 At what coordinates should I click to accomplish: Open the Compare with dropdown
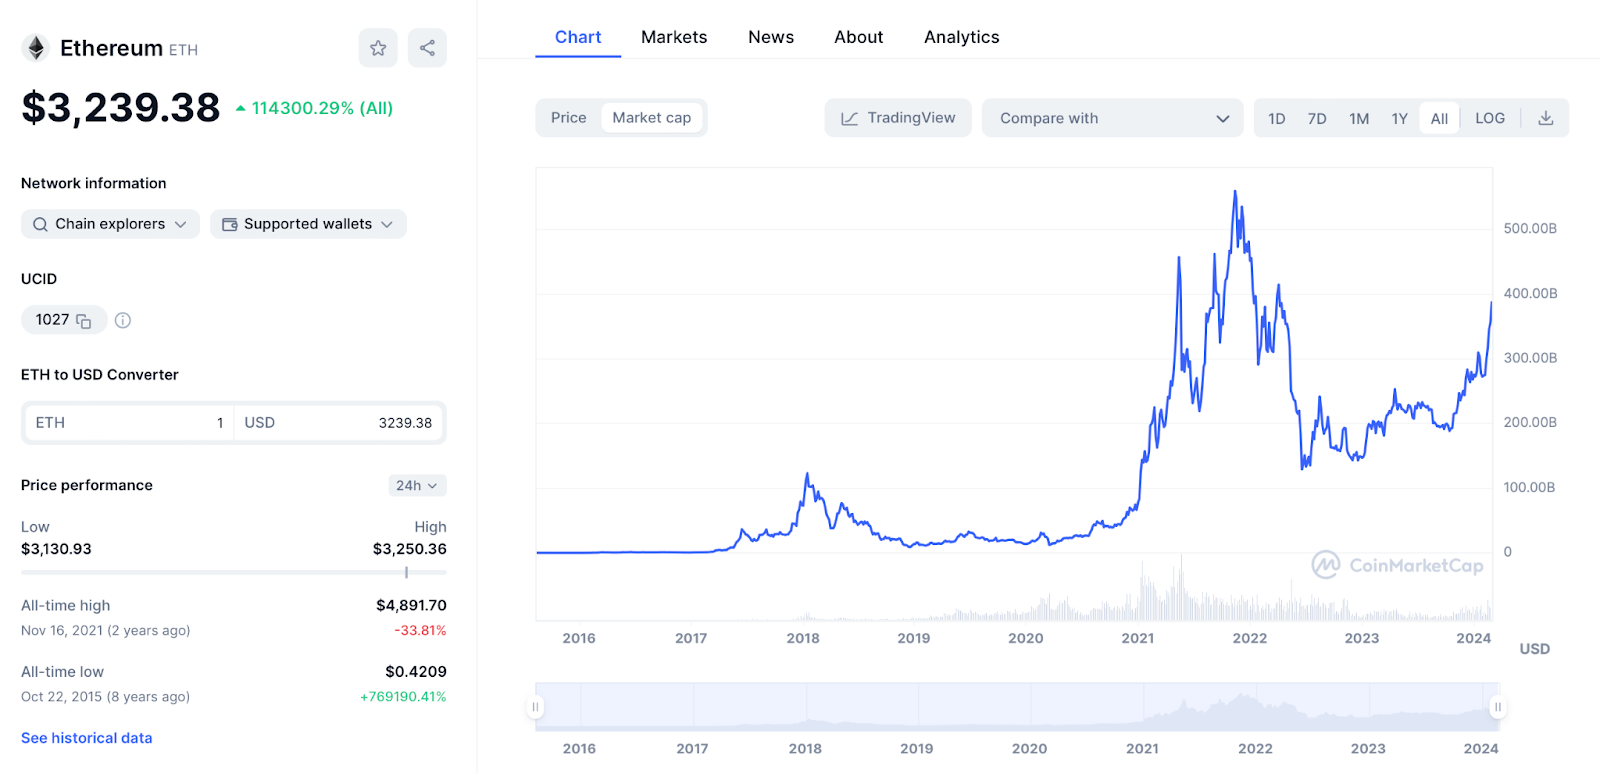[x=1112, y=118]
